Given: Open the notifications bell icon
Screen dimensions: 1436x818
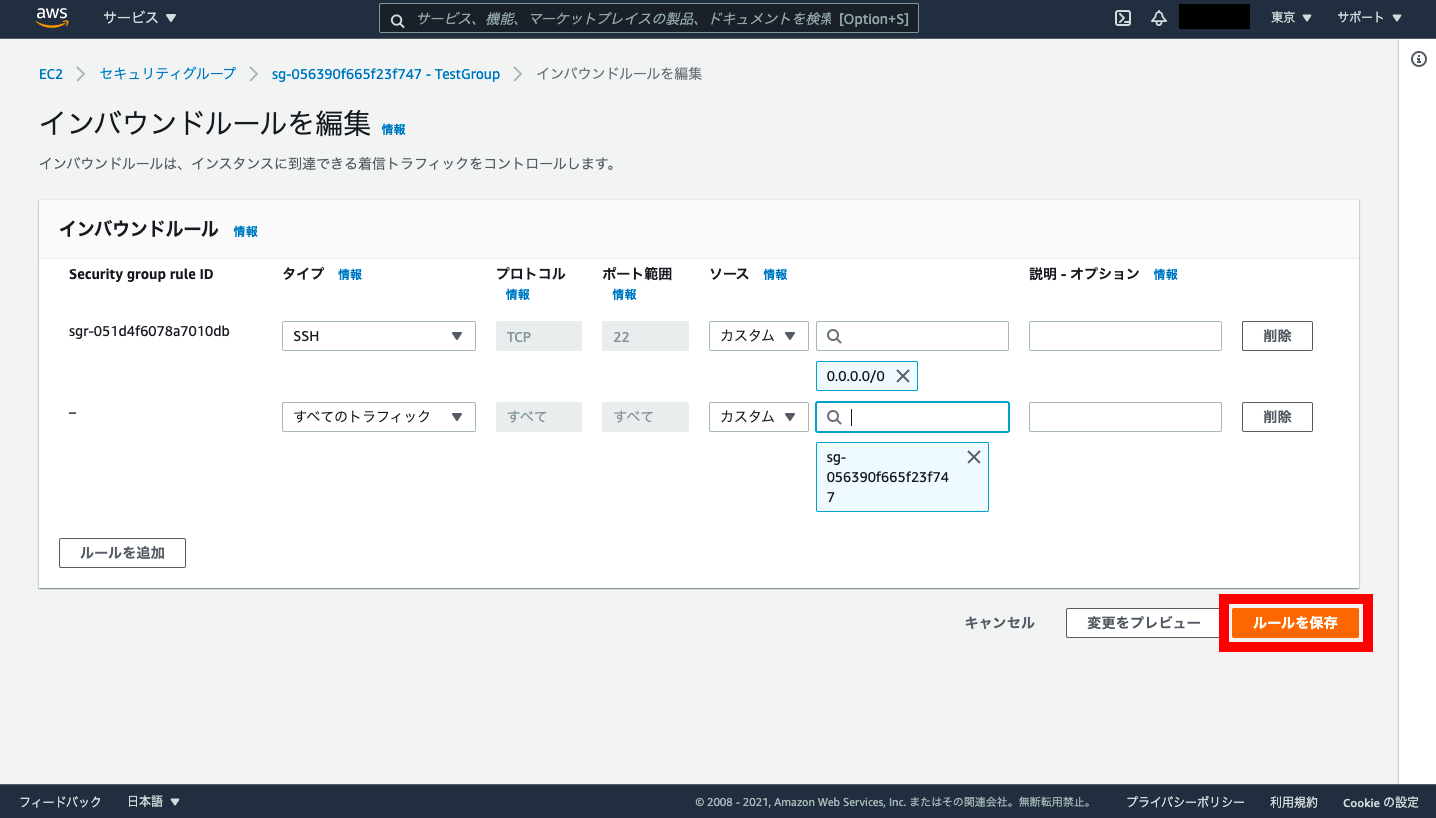Looking at the screenshot, I should 1159,18.
